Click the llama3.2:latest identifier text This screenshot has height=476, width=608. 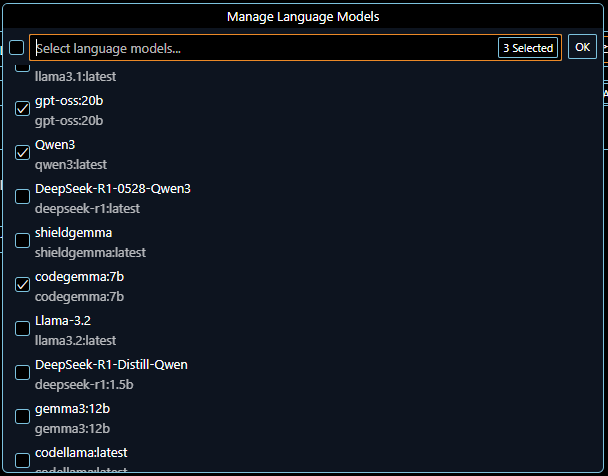(75, 341)
